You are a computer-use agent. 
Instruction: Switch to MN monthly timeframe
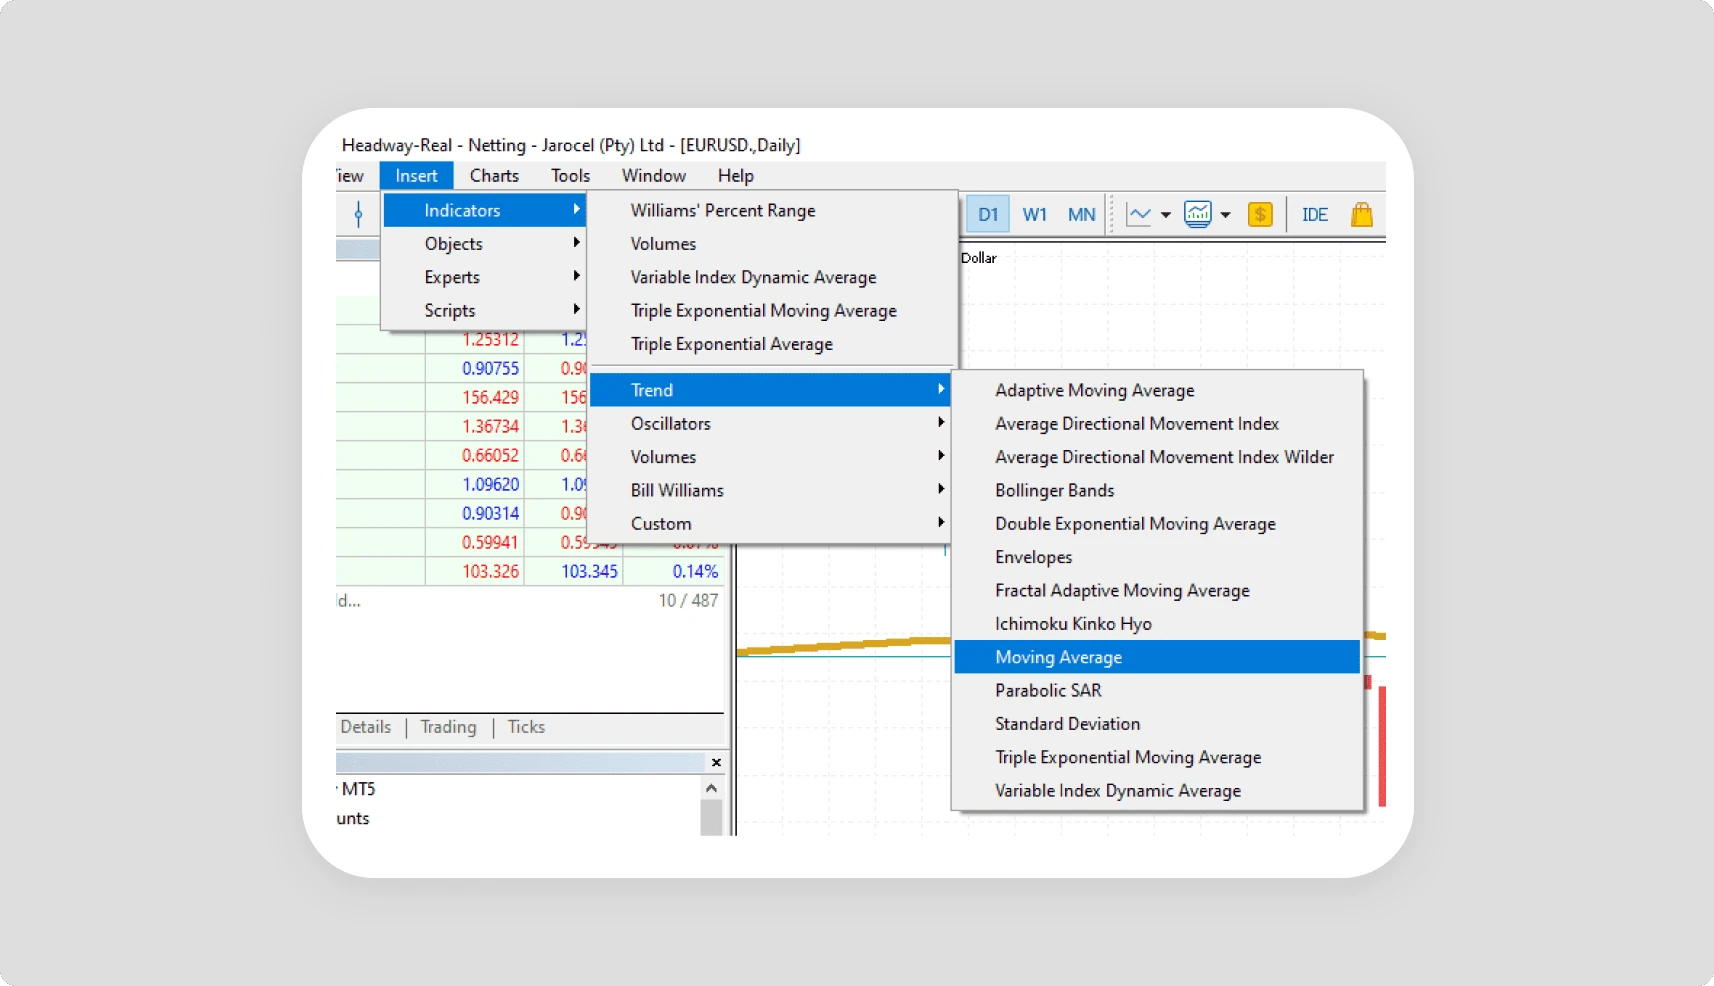click(1081, 214)
